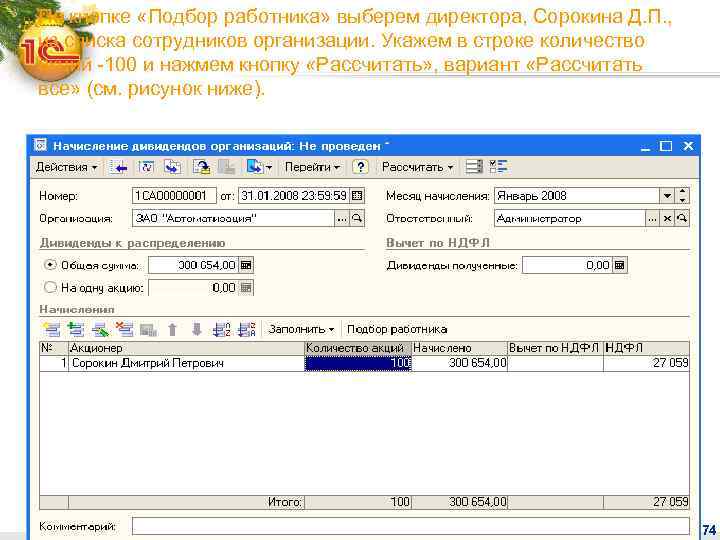Click the Общая сумма field 300 654,00

[193, 265]
